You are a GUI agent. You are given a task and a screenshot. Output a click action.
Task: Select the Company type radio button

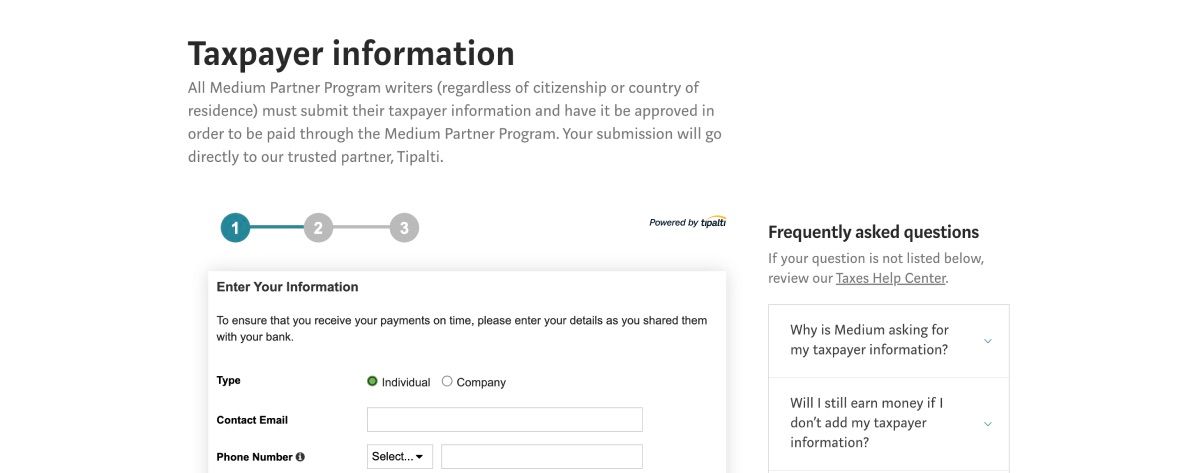[447, 381]
